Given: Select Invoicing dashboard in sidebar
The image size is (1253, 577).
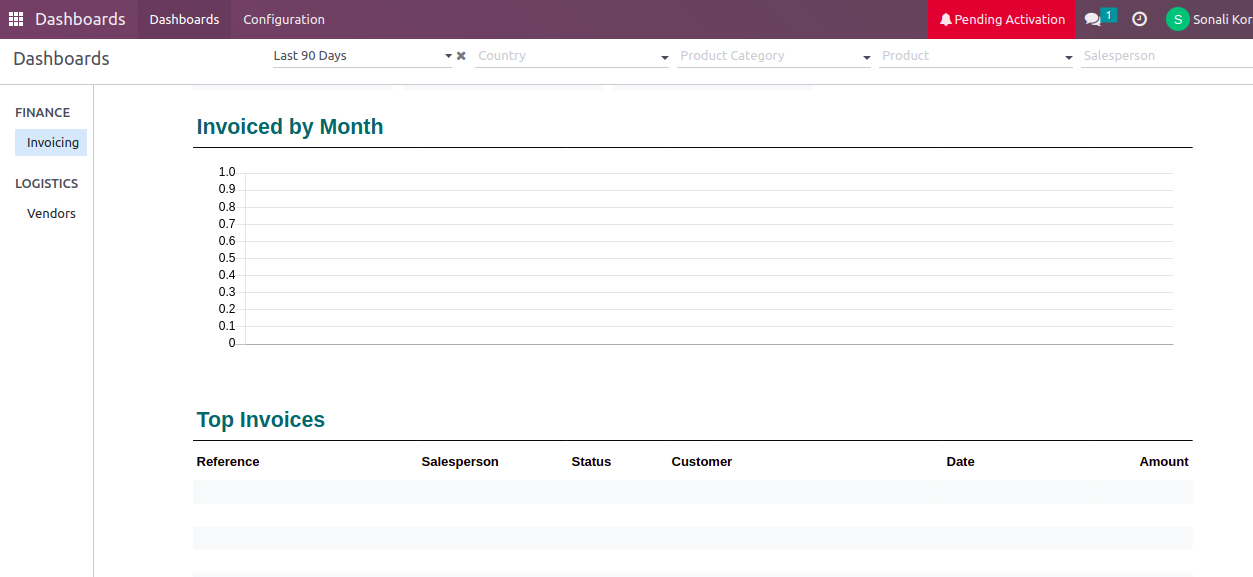Looking at the screenshot, I should (x=52, y=143).
